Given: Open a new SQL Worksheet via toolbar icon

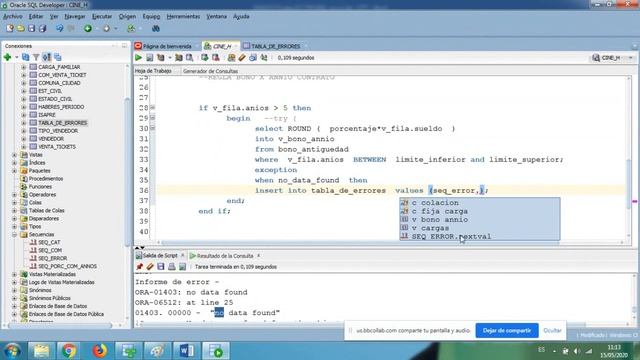Looking at the screenshot, I should pos(131,29).
